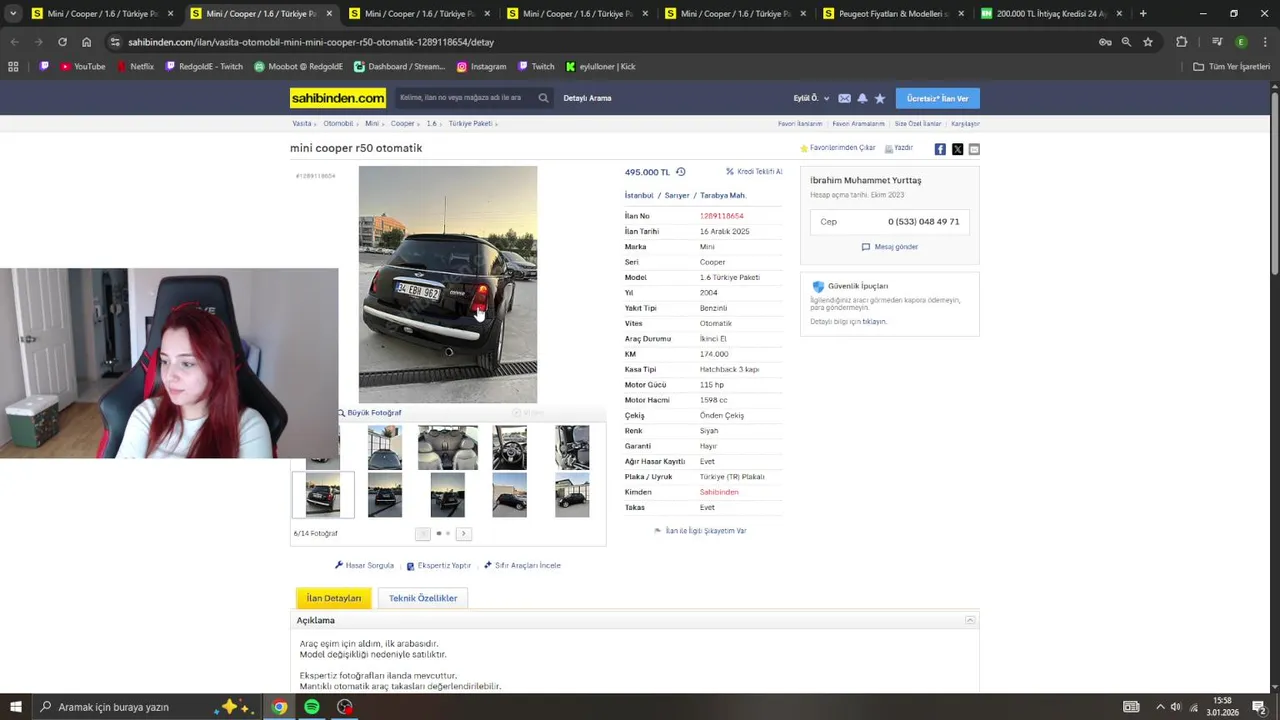Viewport: 1280px width, 720px height.
Task: Share the listing on Facebook
Action: pyautogui.click(x=940, y=149)
